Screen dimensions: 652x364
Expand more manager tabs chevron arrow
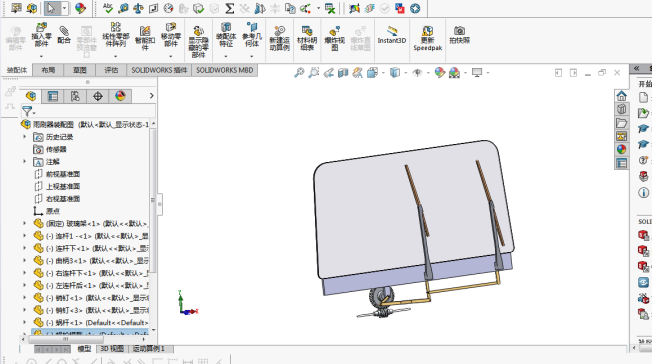tap(152, 96)
